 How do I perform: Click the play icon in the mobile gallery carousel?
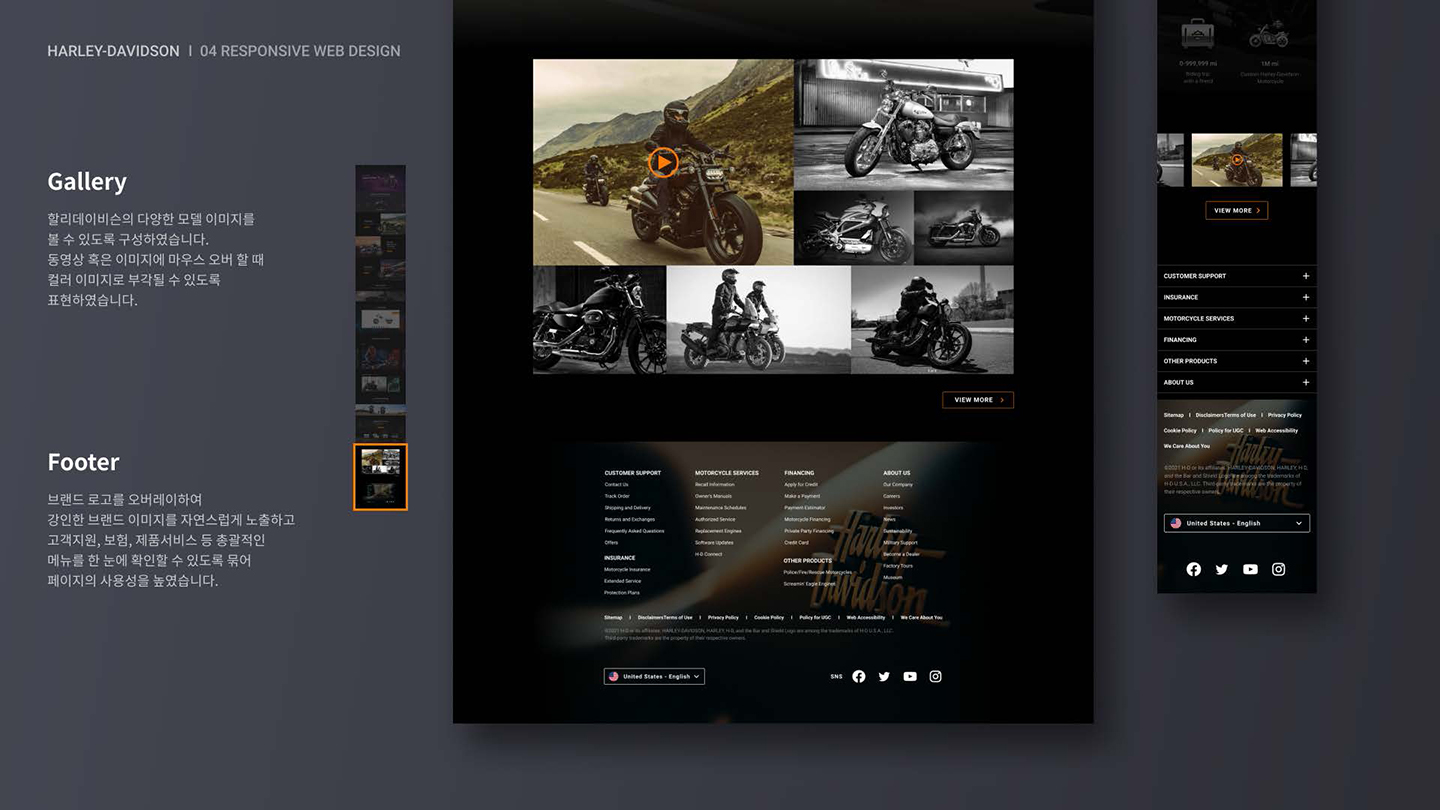tap(1237, 160)
